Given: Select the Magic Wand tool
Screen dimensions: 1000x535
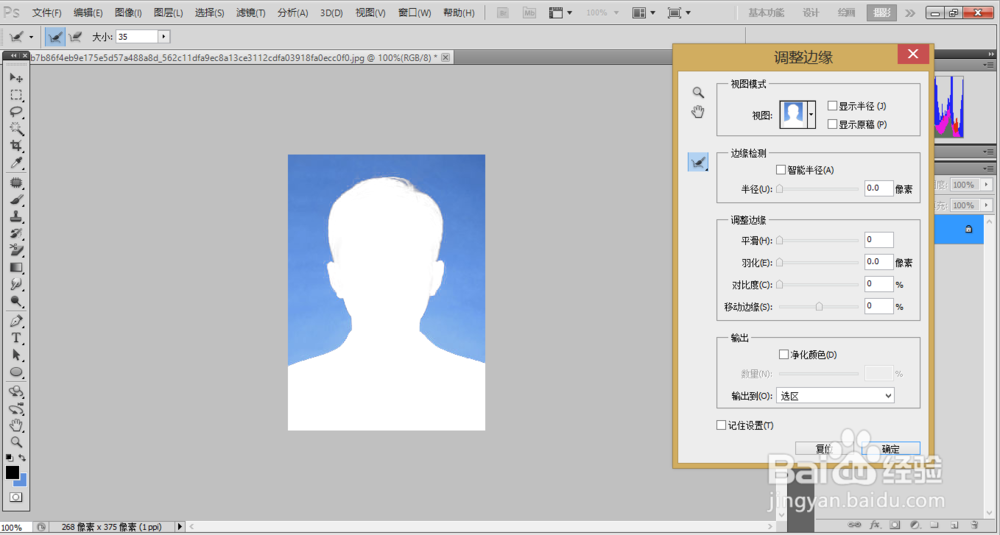Looking at the screenshot, I should (x=16, y=129).
